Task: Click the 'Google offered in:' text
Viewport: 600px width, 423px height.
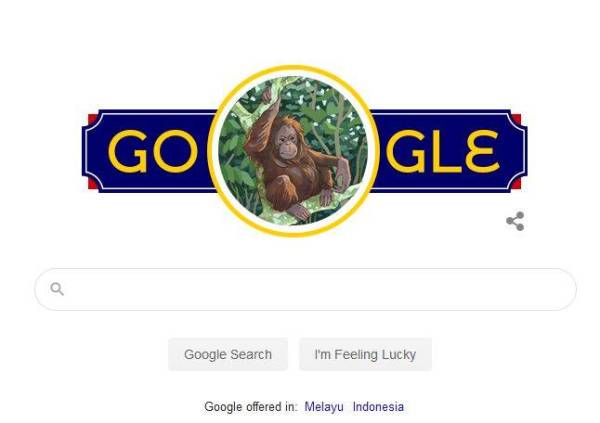Action: coord(251,407)
